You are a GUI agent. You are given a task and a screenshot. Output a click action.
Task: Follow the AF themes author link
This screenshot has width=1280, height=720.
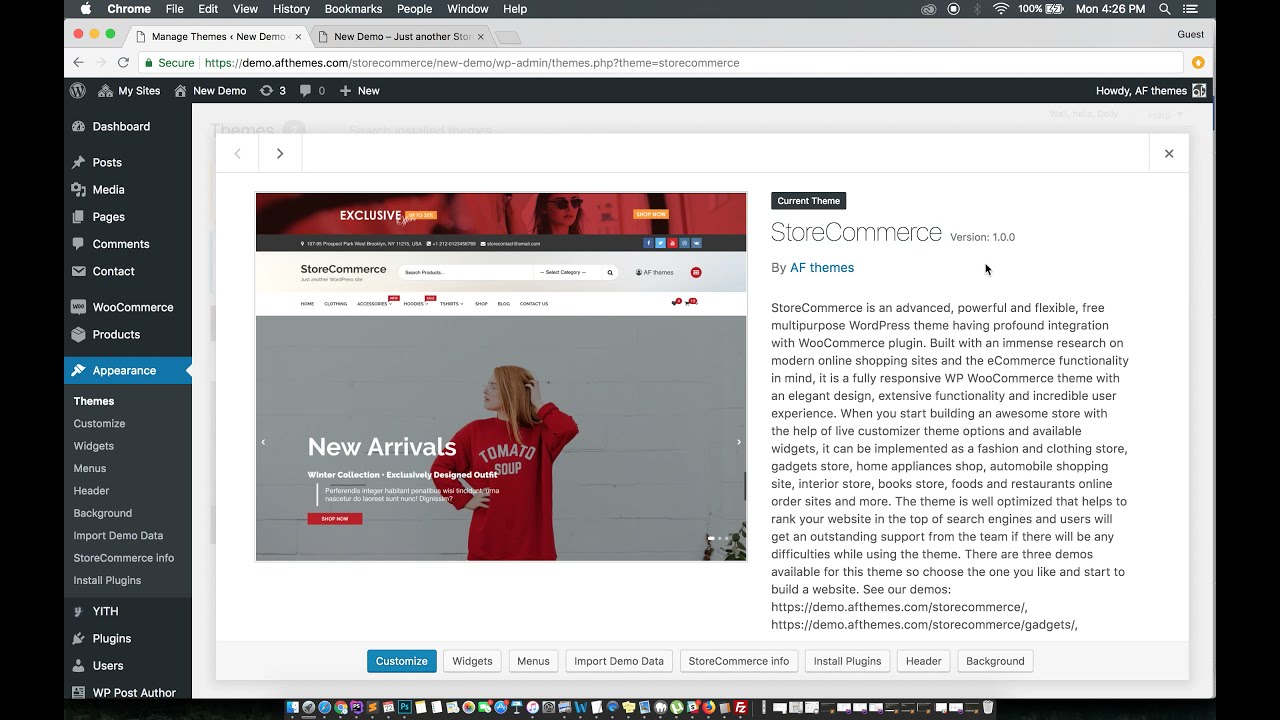coord(822,268)
